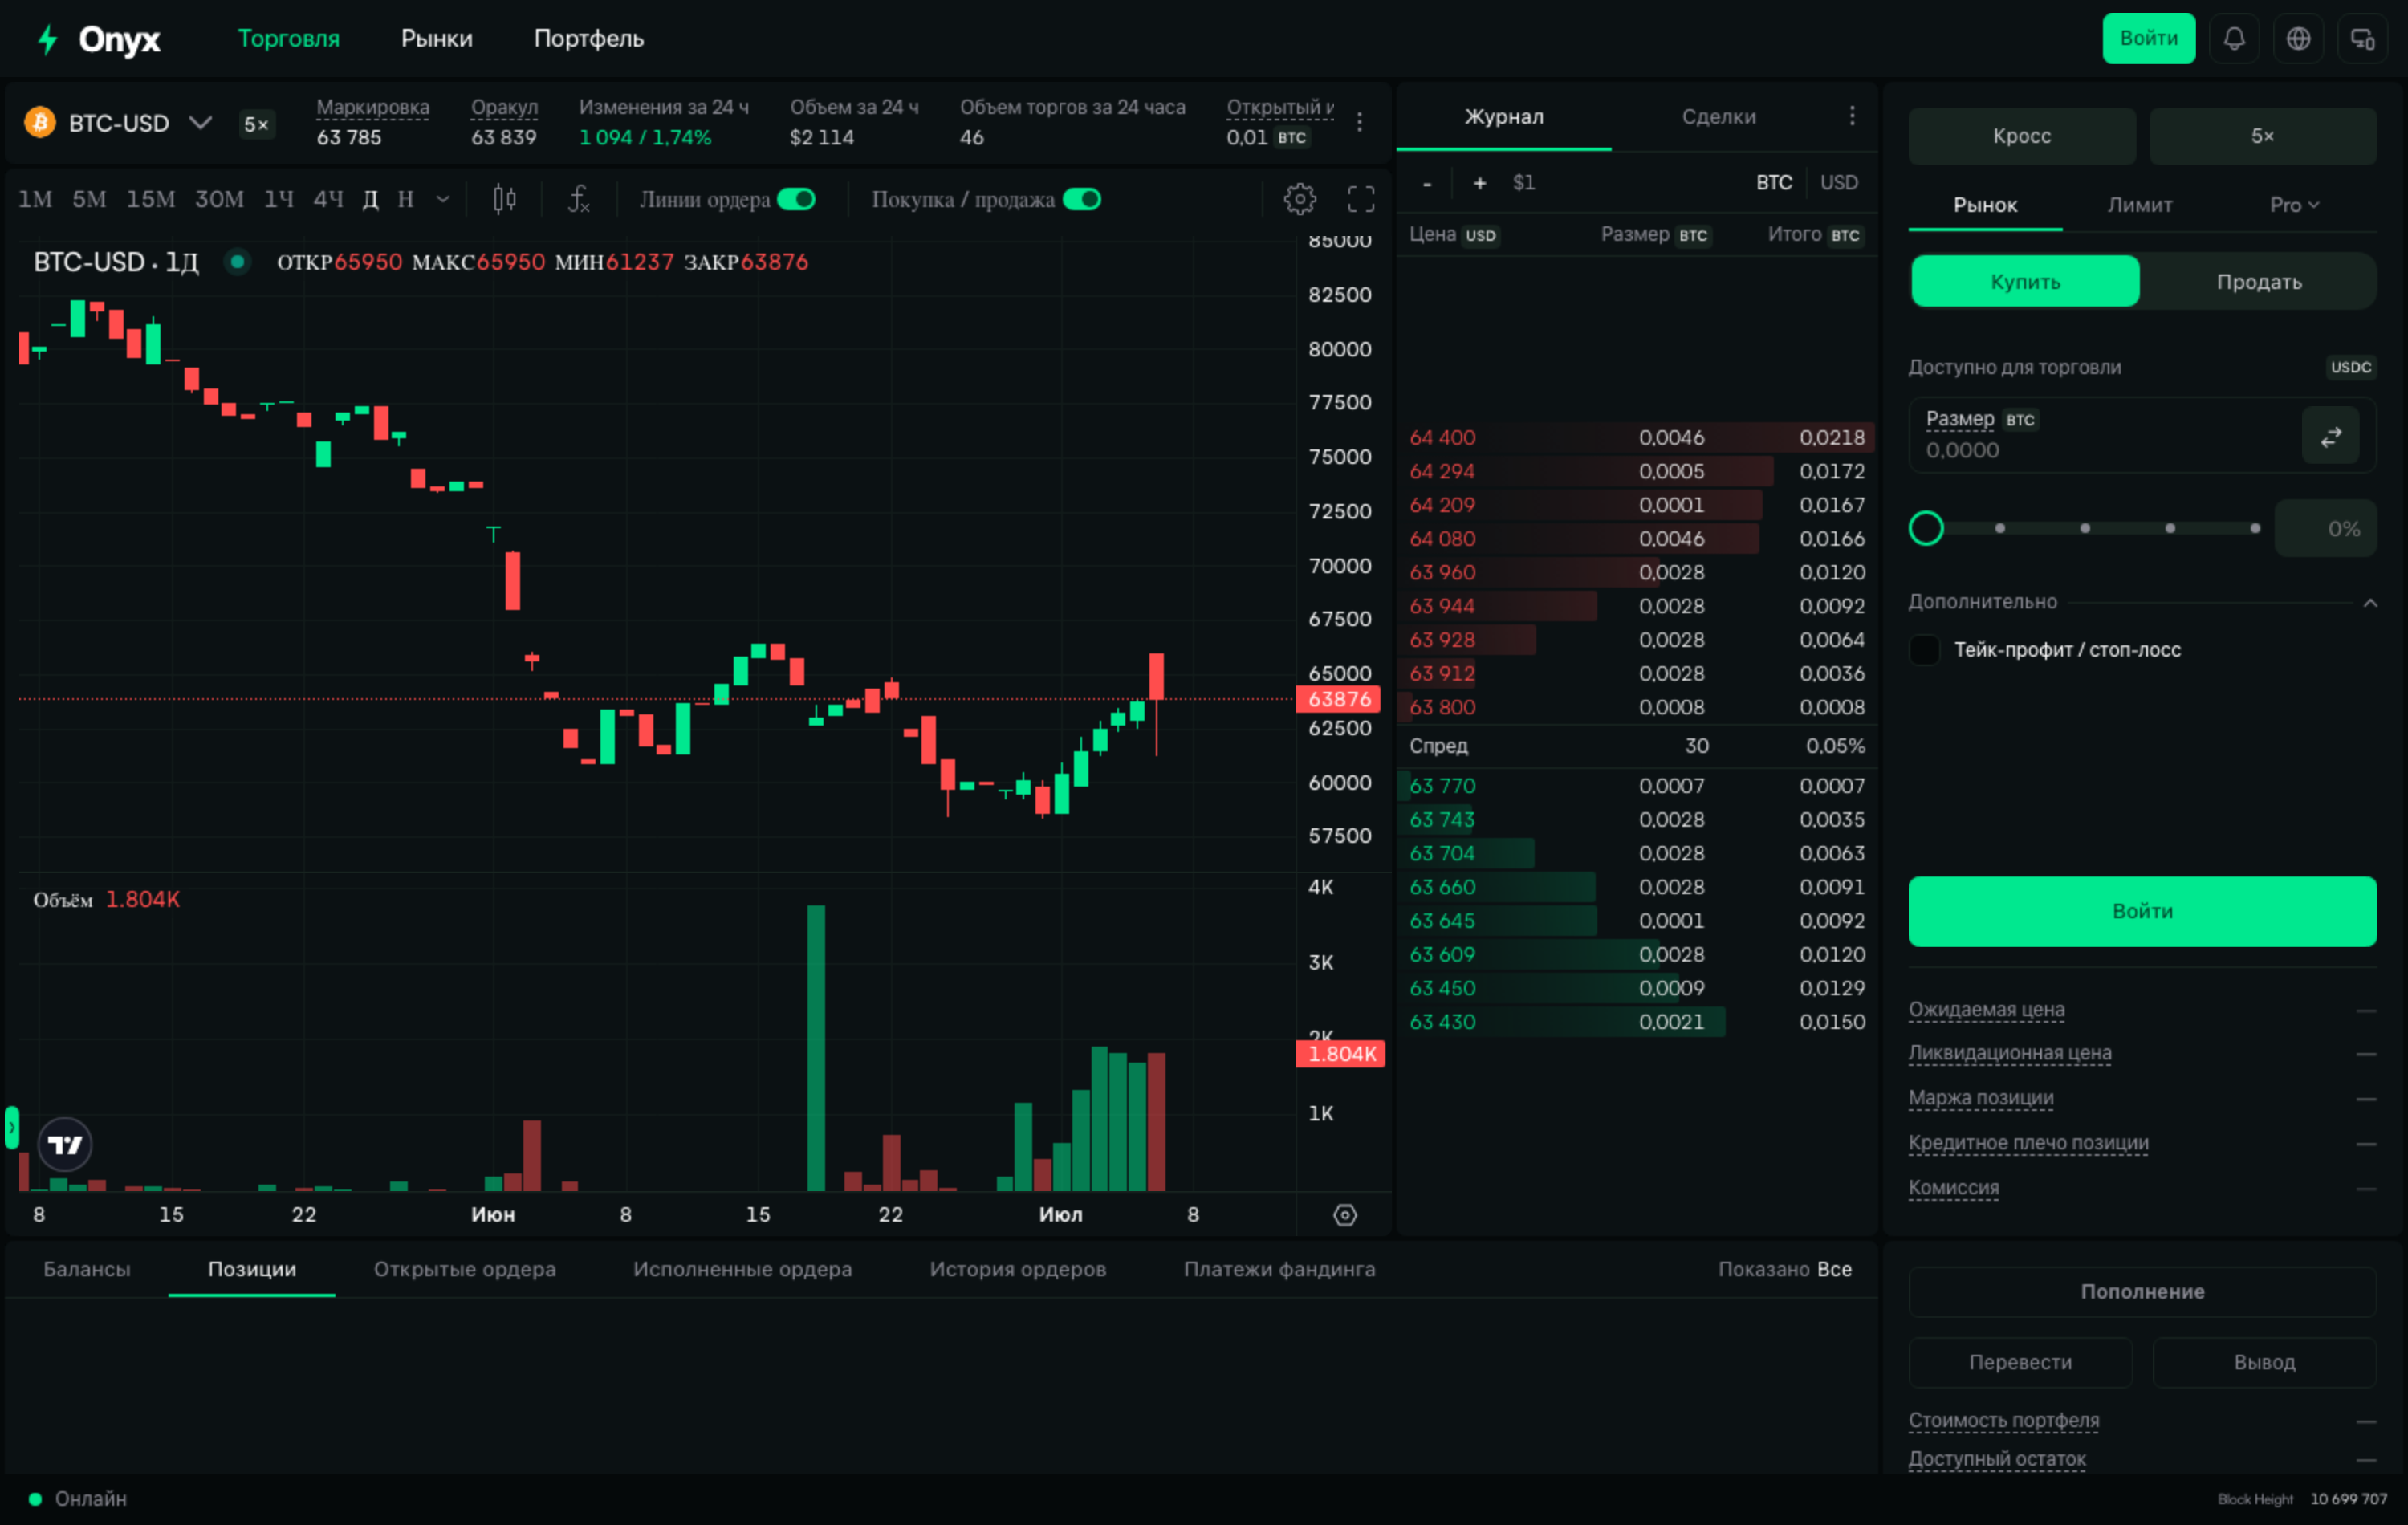The height and width of the screenshot is (1525, 2408).
Task: Select the 4Ч timeframe
Action: click(x=328, y=199)
